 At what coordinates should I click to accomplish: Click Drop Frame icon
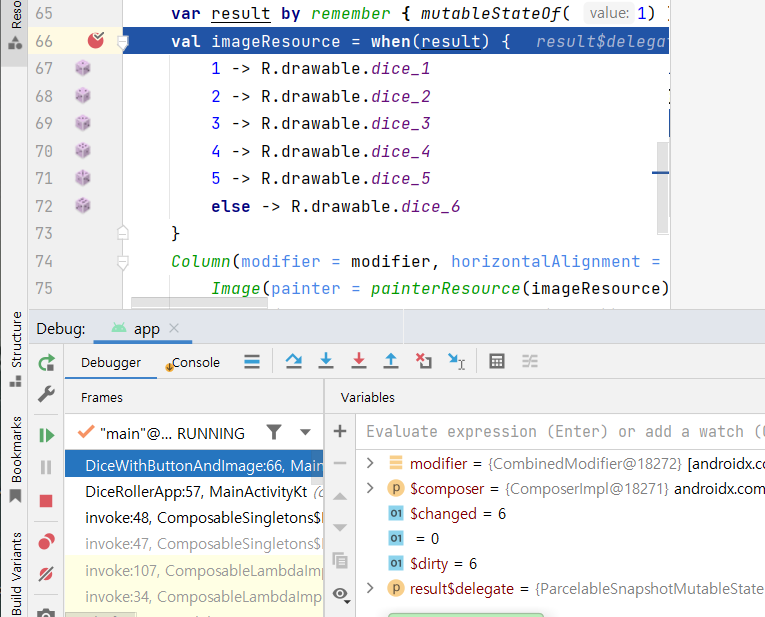coord(423,361)
